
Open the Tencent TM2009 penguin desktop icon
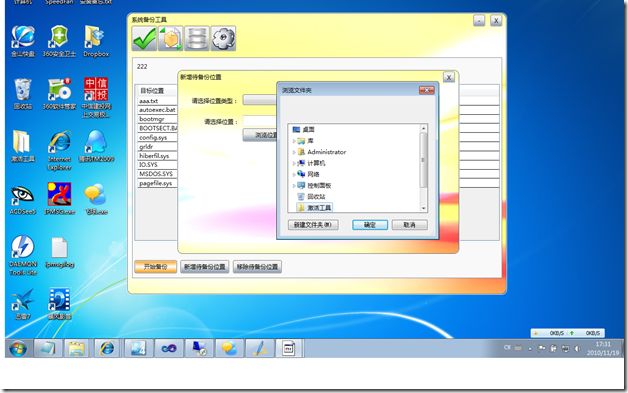pyautogui.click(x=96, y=146)
